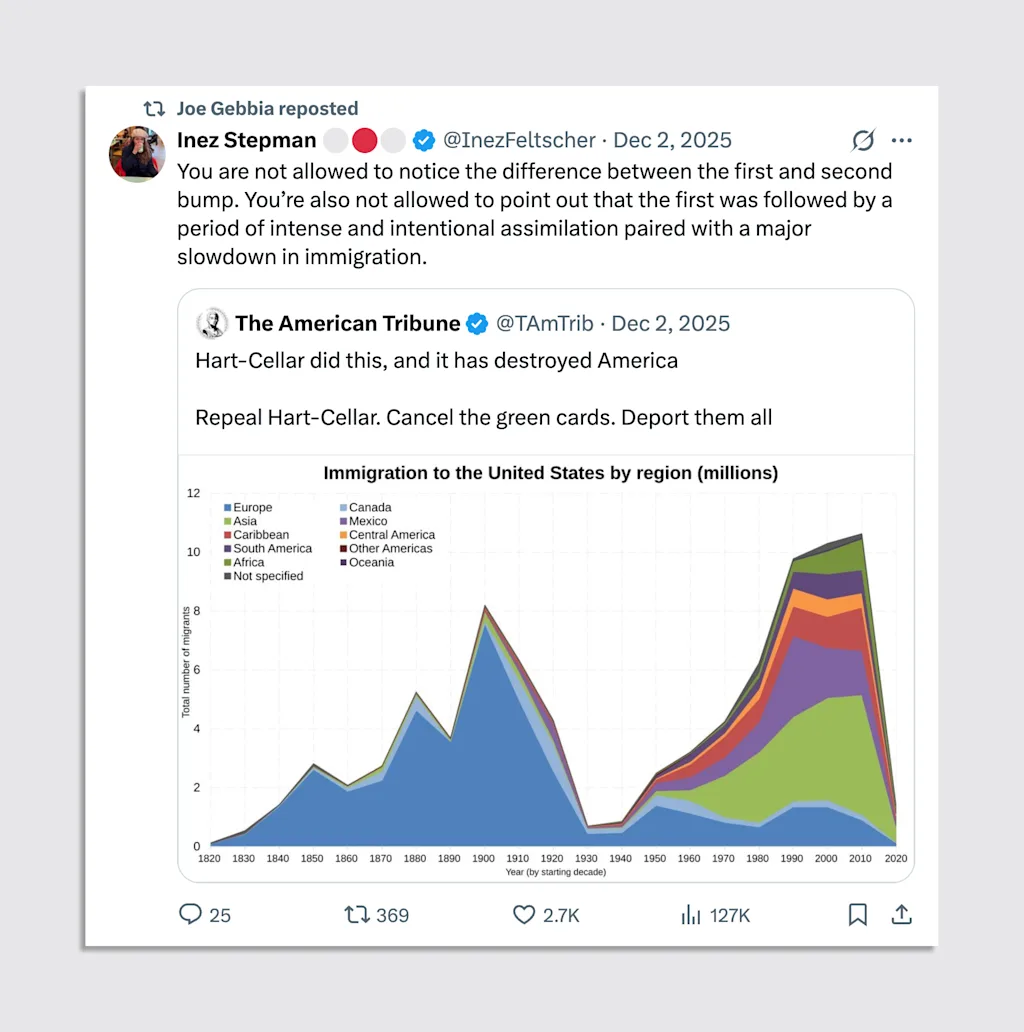Screen dimensions: 1024x1032
Task: Bookmark this post
Action: (857, 914)
